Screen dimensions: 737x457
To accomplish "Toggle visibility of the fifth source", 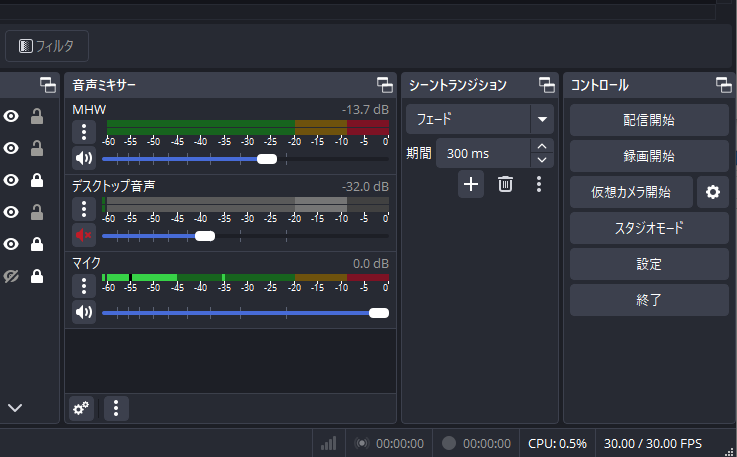I will pyautogui.click(x=11, y=244).
